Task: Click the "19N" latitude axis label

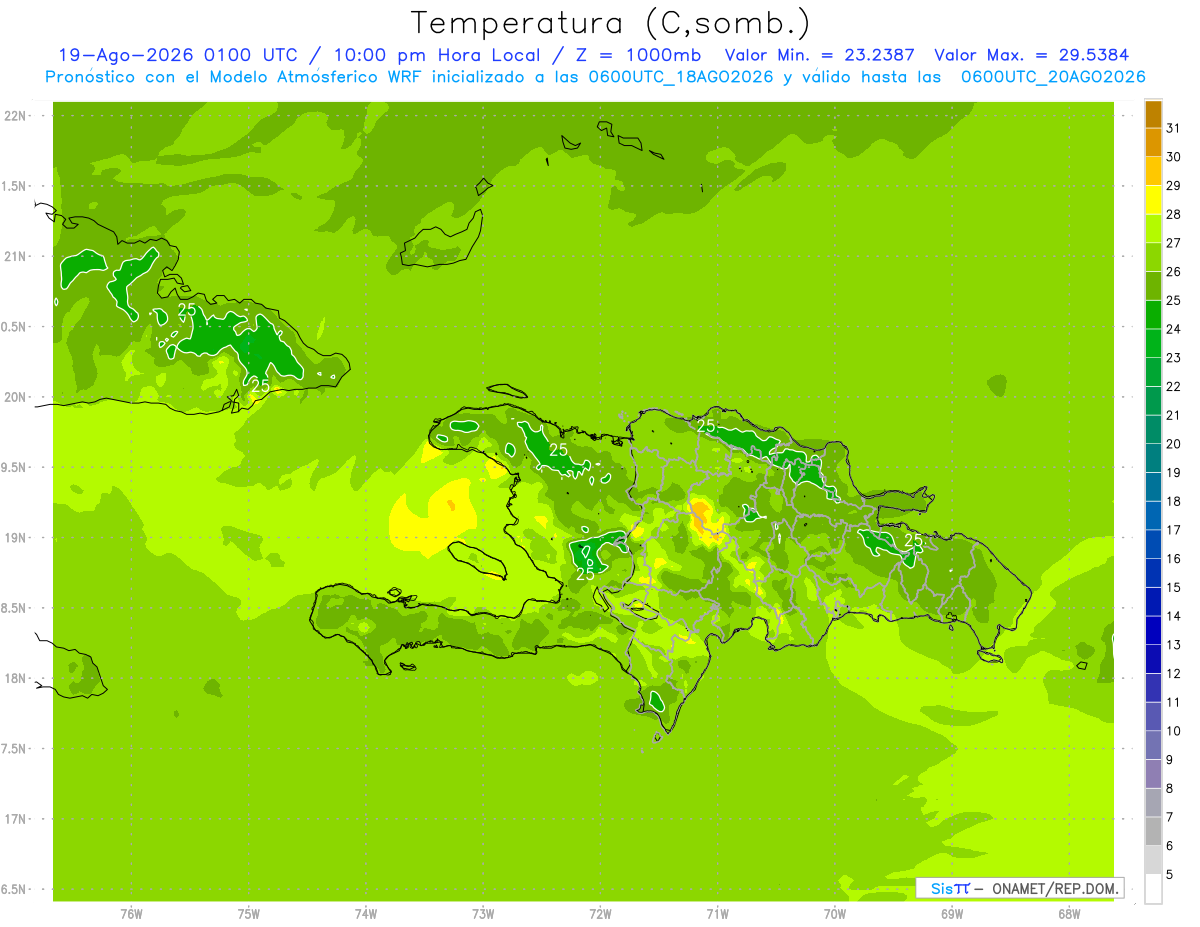Action: 15,538
